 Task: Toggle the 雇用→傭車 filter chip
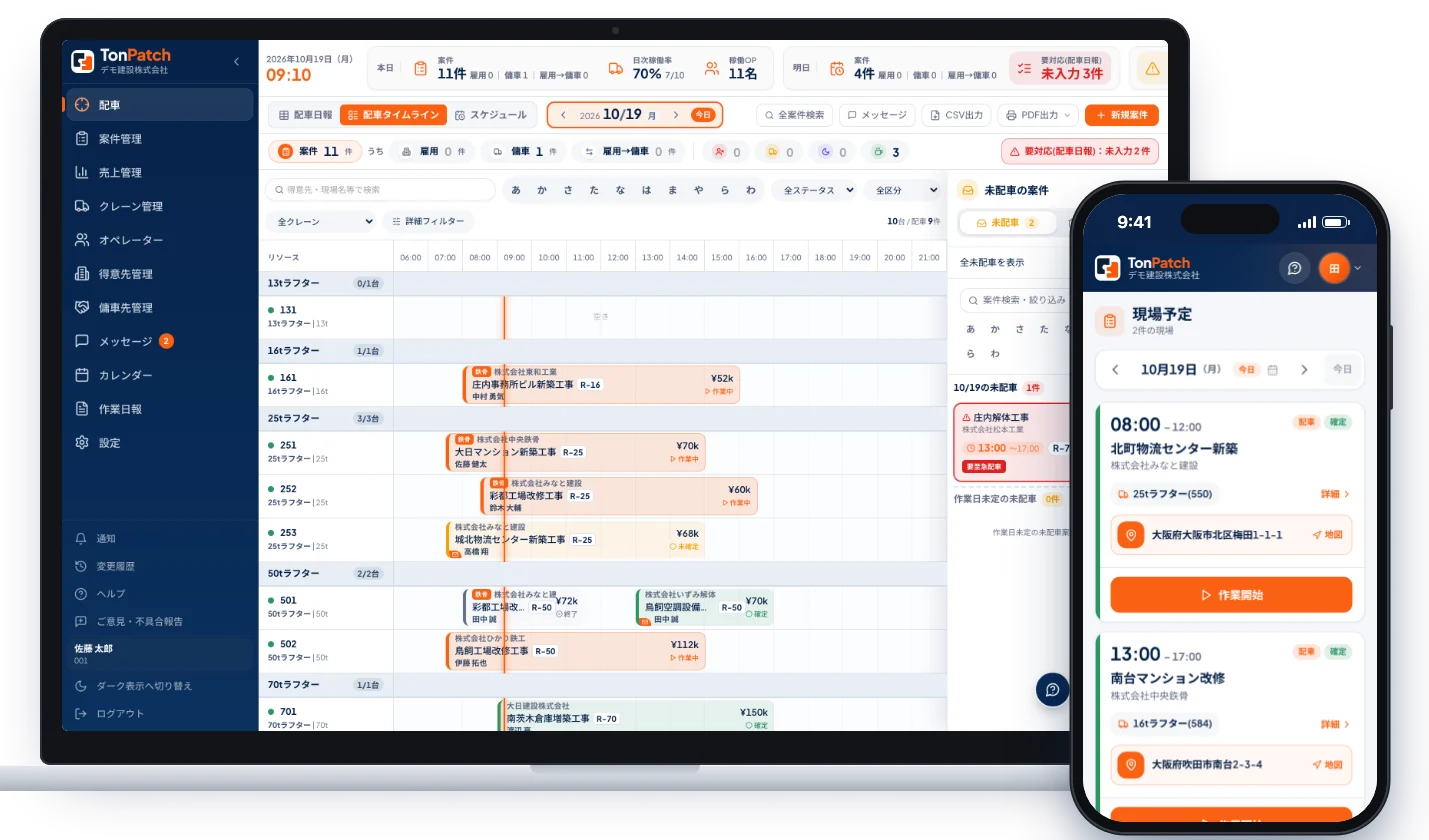click(631, 152)
